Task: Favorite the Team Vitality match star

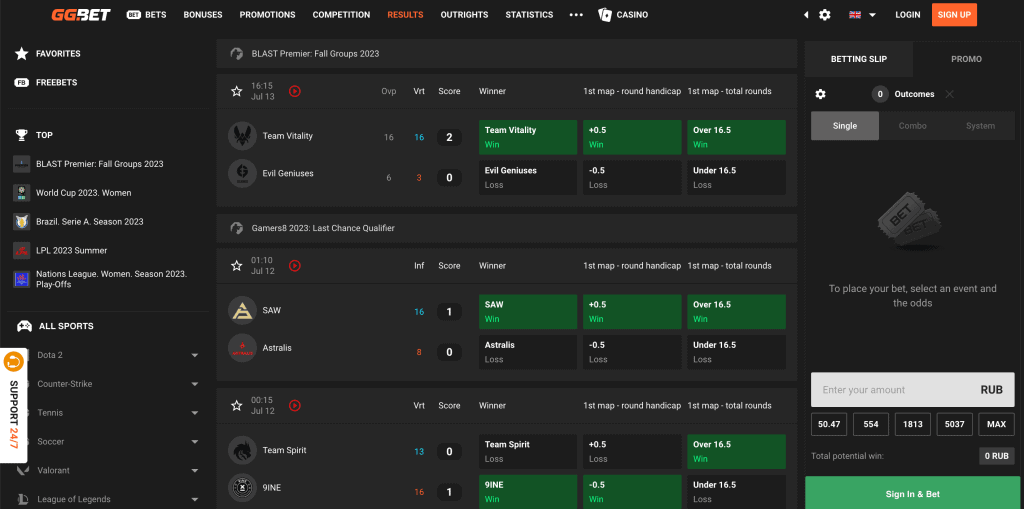Action: [x=236, y=91]
